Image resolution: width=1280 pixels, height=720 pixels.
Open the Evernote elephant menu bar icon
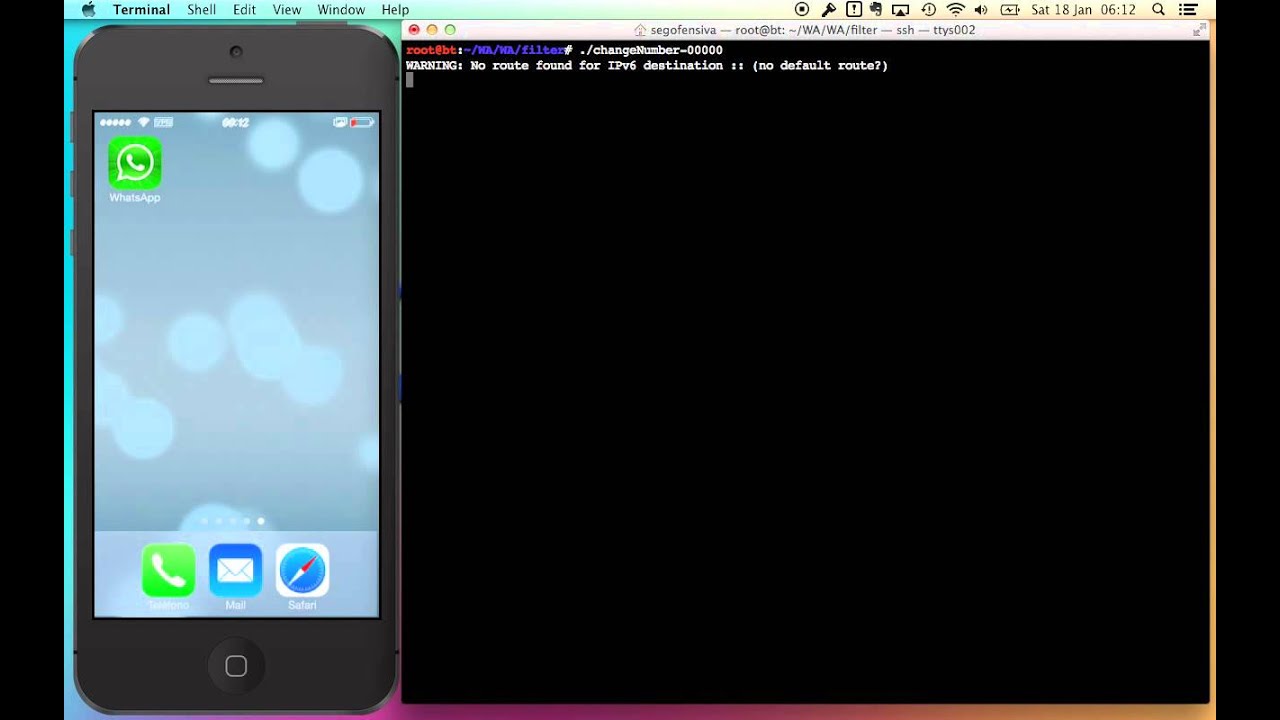[x=877, y=10]
